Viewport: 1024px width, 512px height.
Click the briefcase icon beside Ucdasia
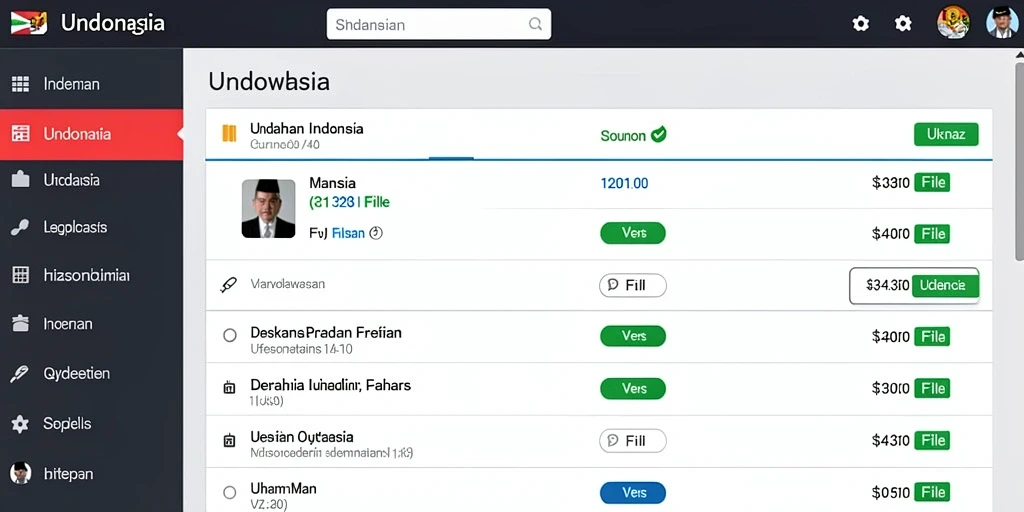tap(21, 179)
